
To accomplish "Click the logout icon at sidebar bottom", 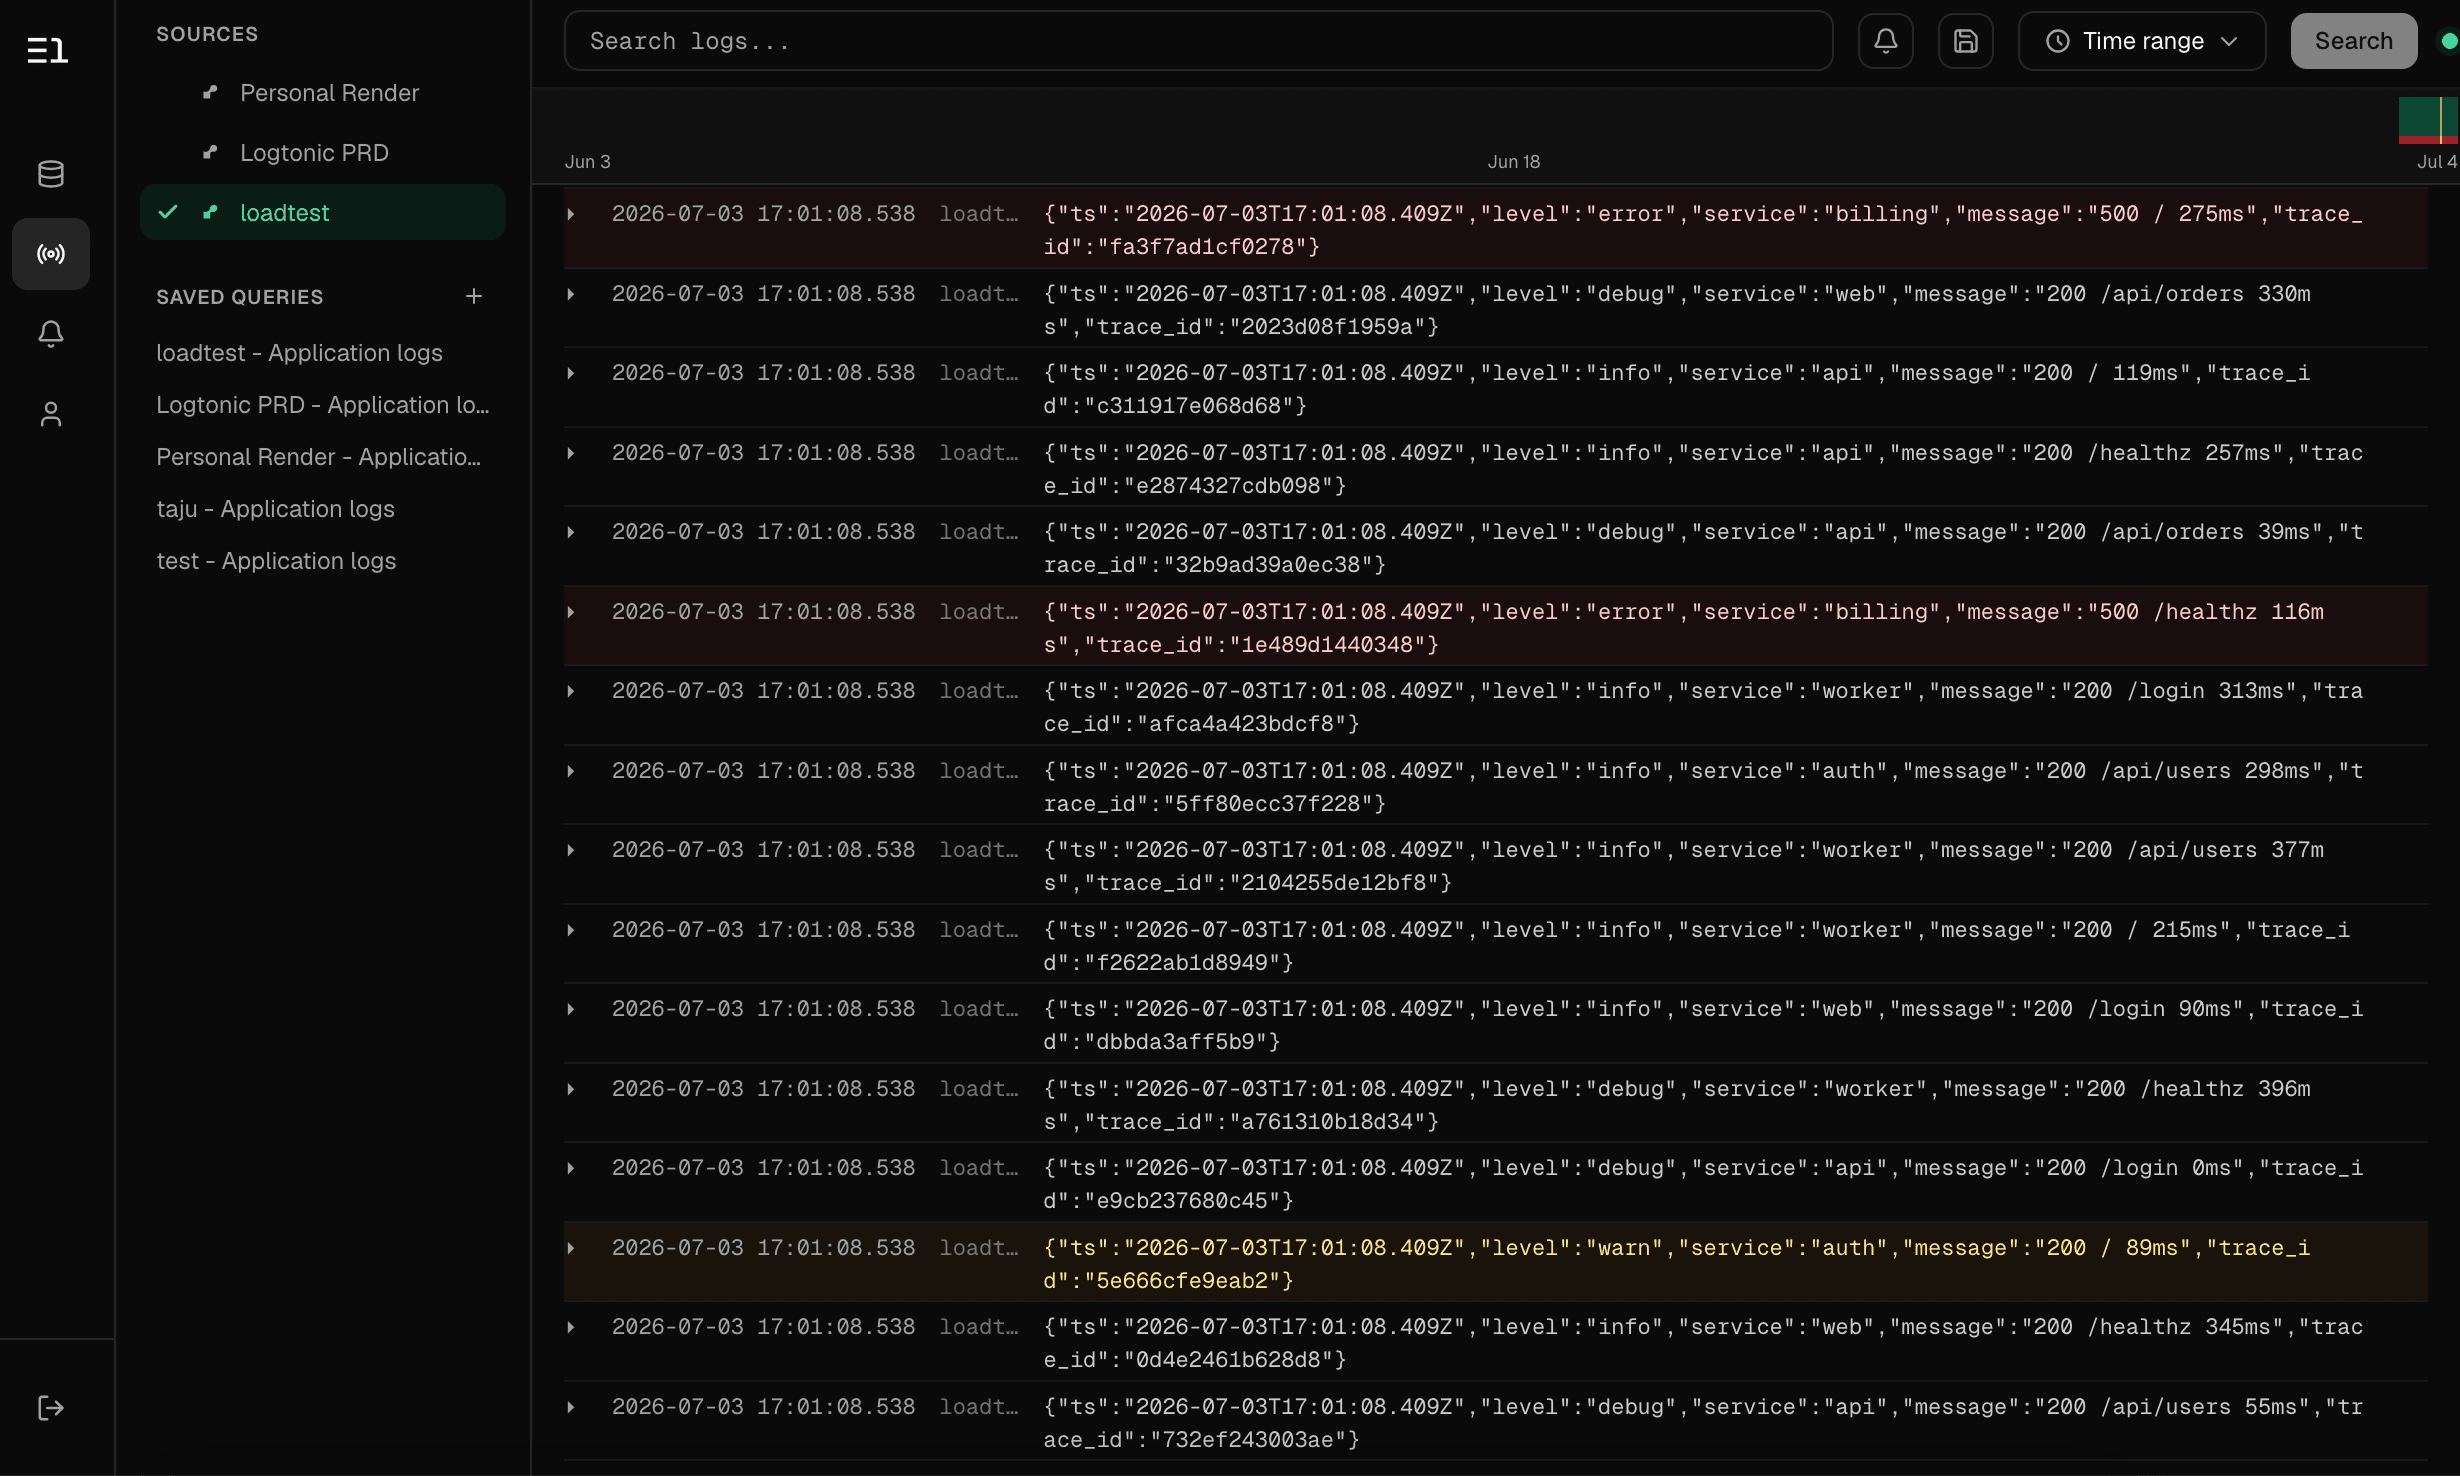I will pyautogui.click(x=51, y=1408).
